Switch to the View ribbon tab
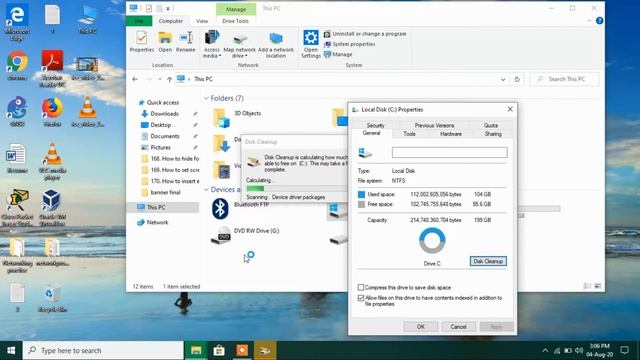This screenshot has width=640, height=360. click(202, 21)
